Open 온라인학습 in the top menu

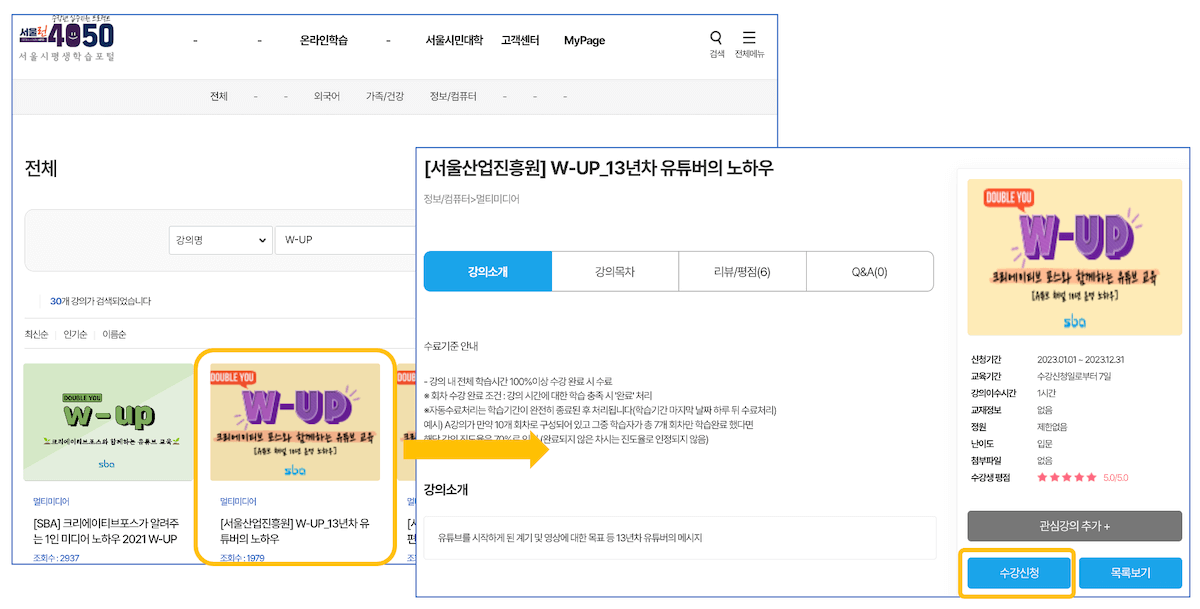(x=324, y=41)
